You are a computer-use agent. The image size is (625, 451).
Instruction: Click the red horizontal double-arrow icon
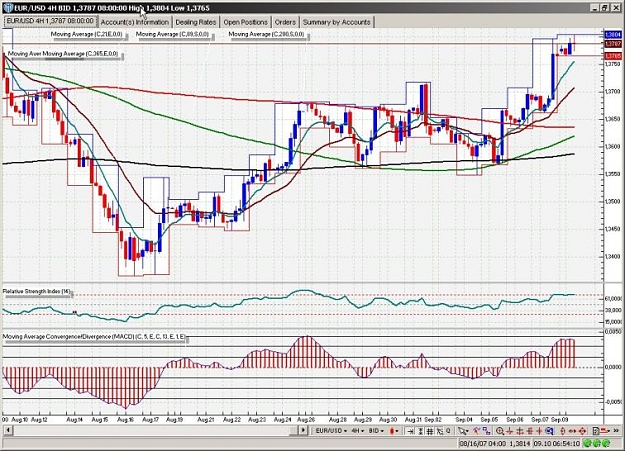coord(572,431)
